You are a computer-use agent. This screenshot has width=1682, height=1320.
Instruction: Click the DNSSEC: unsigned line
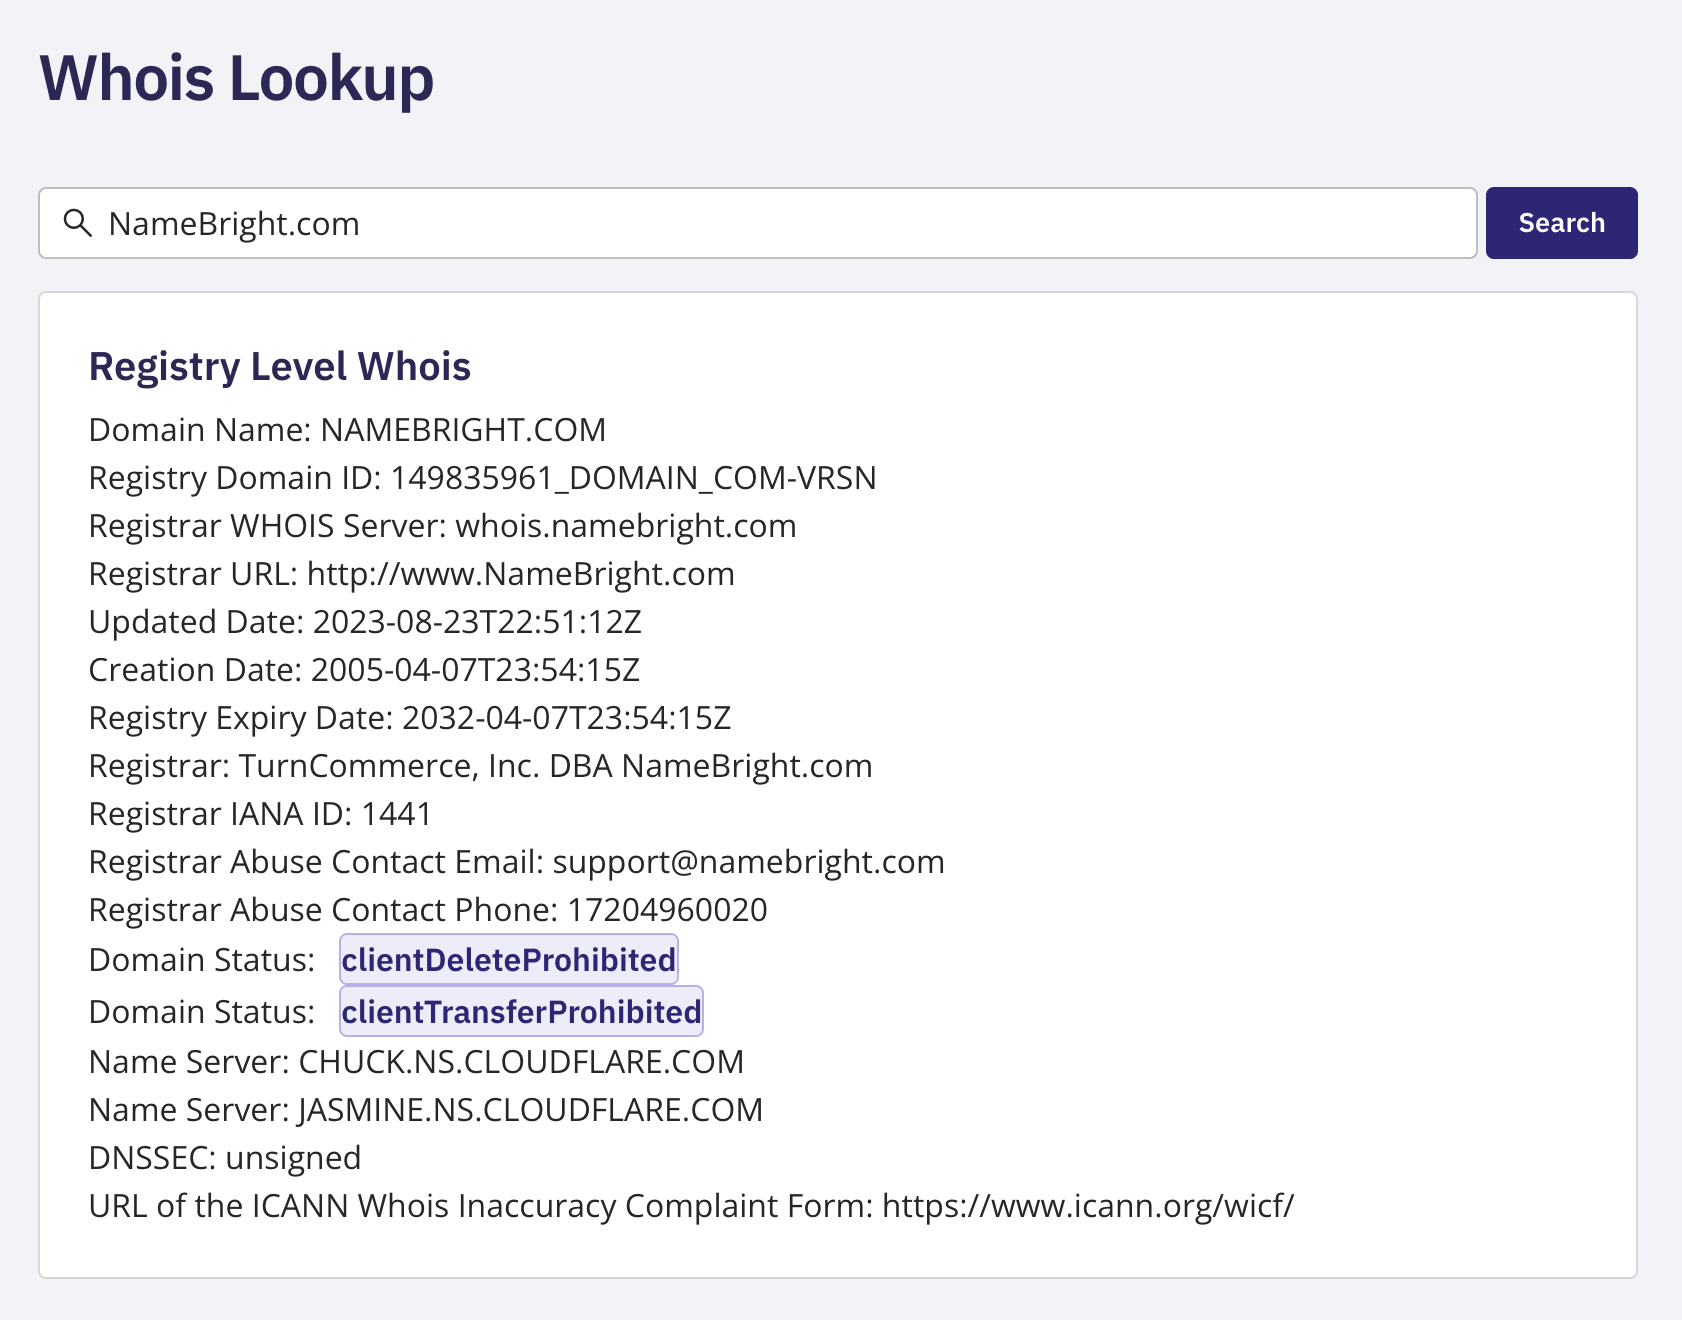(x=225, y=1158)
